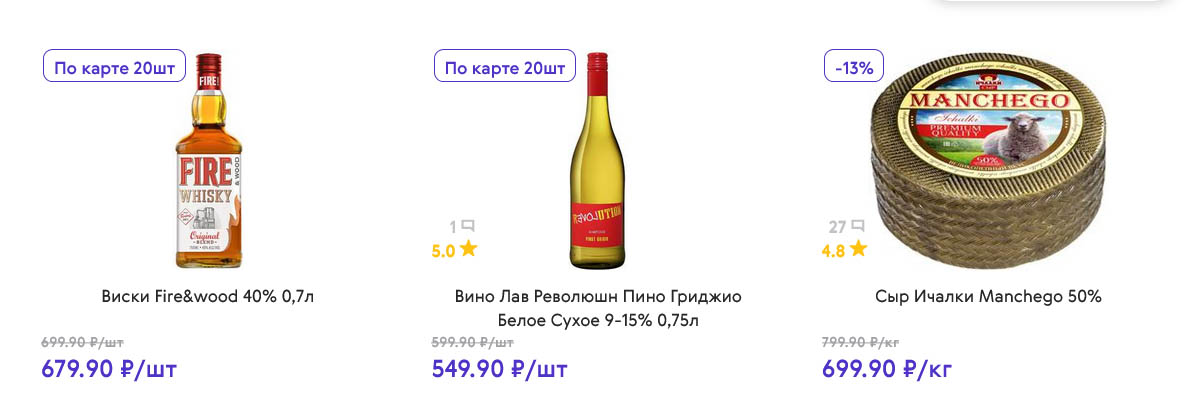Screen dimensions: 1200x408
Task: Click the wine price 549.90 ₽/шт
Action: [499, 369]
